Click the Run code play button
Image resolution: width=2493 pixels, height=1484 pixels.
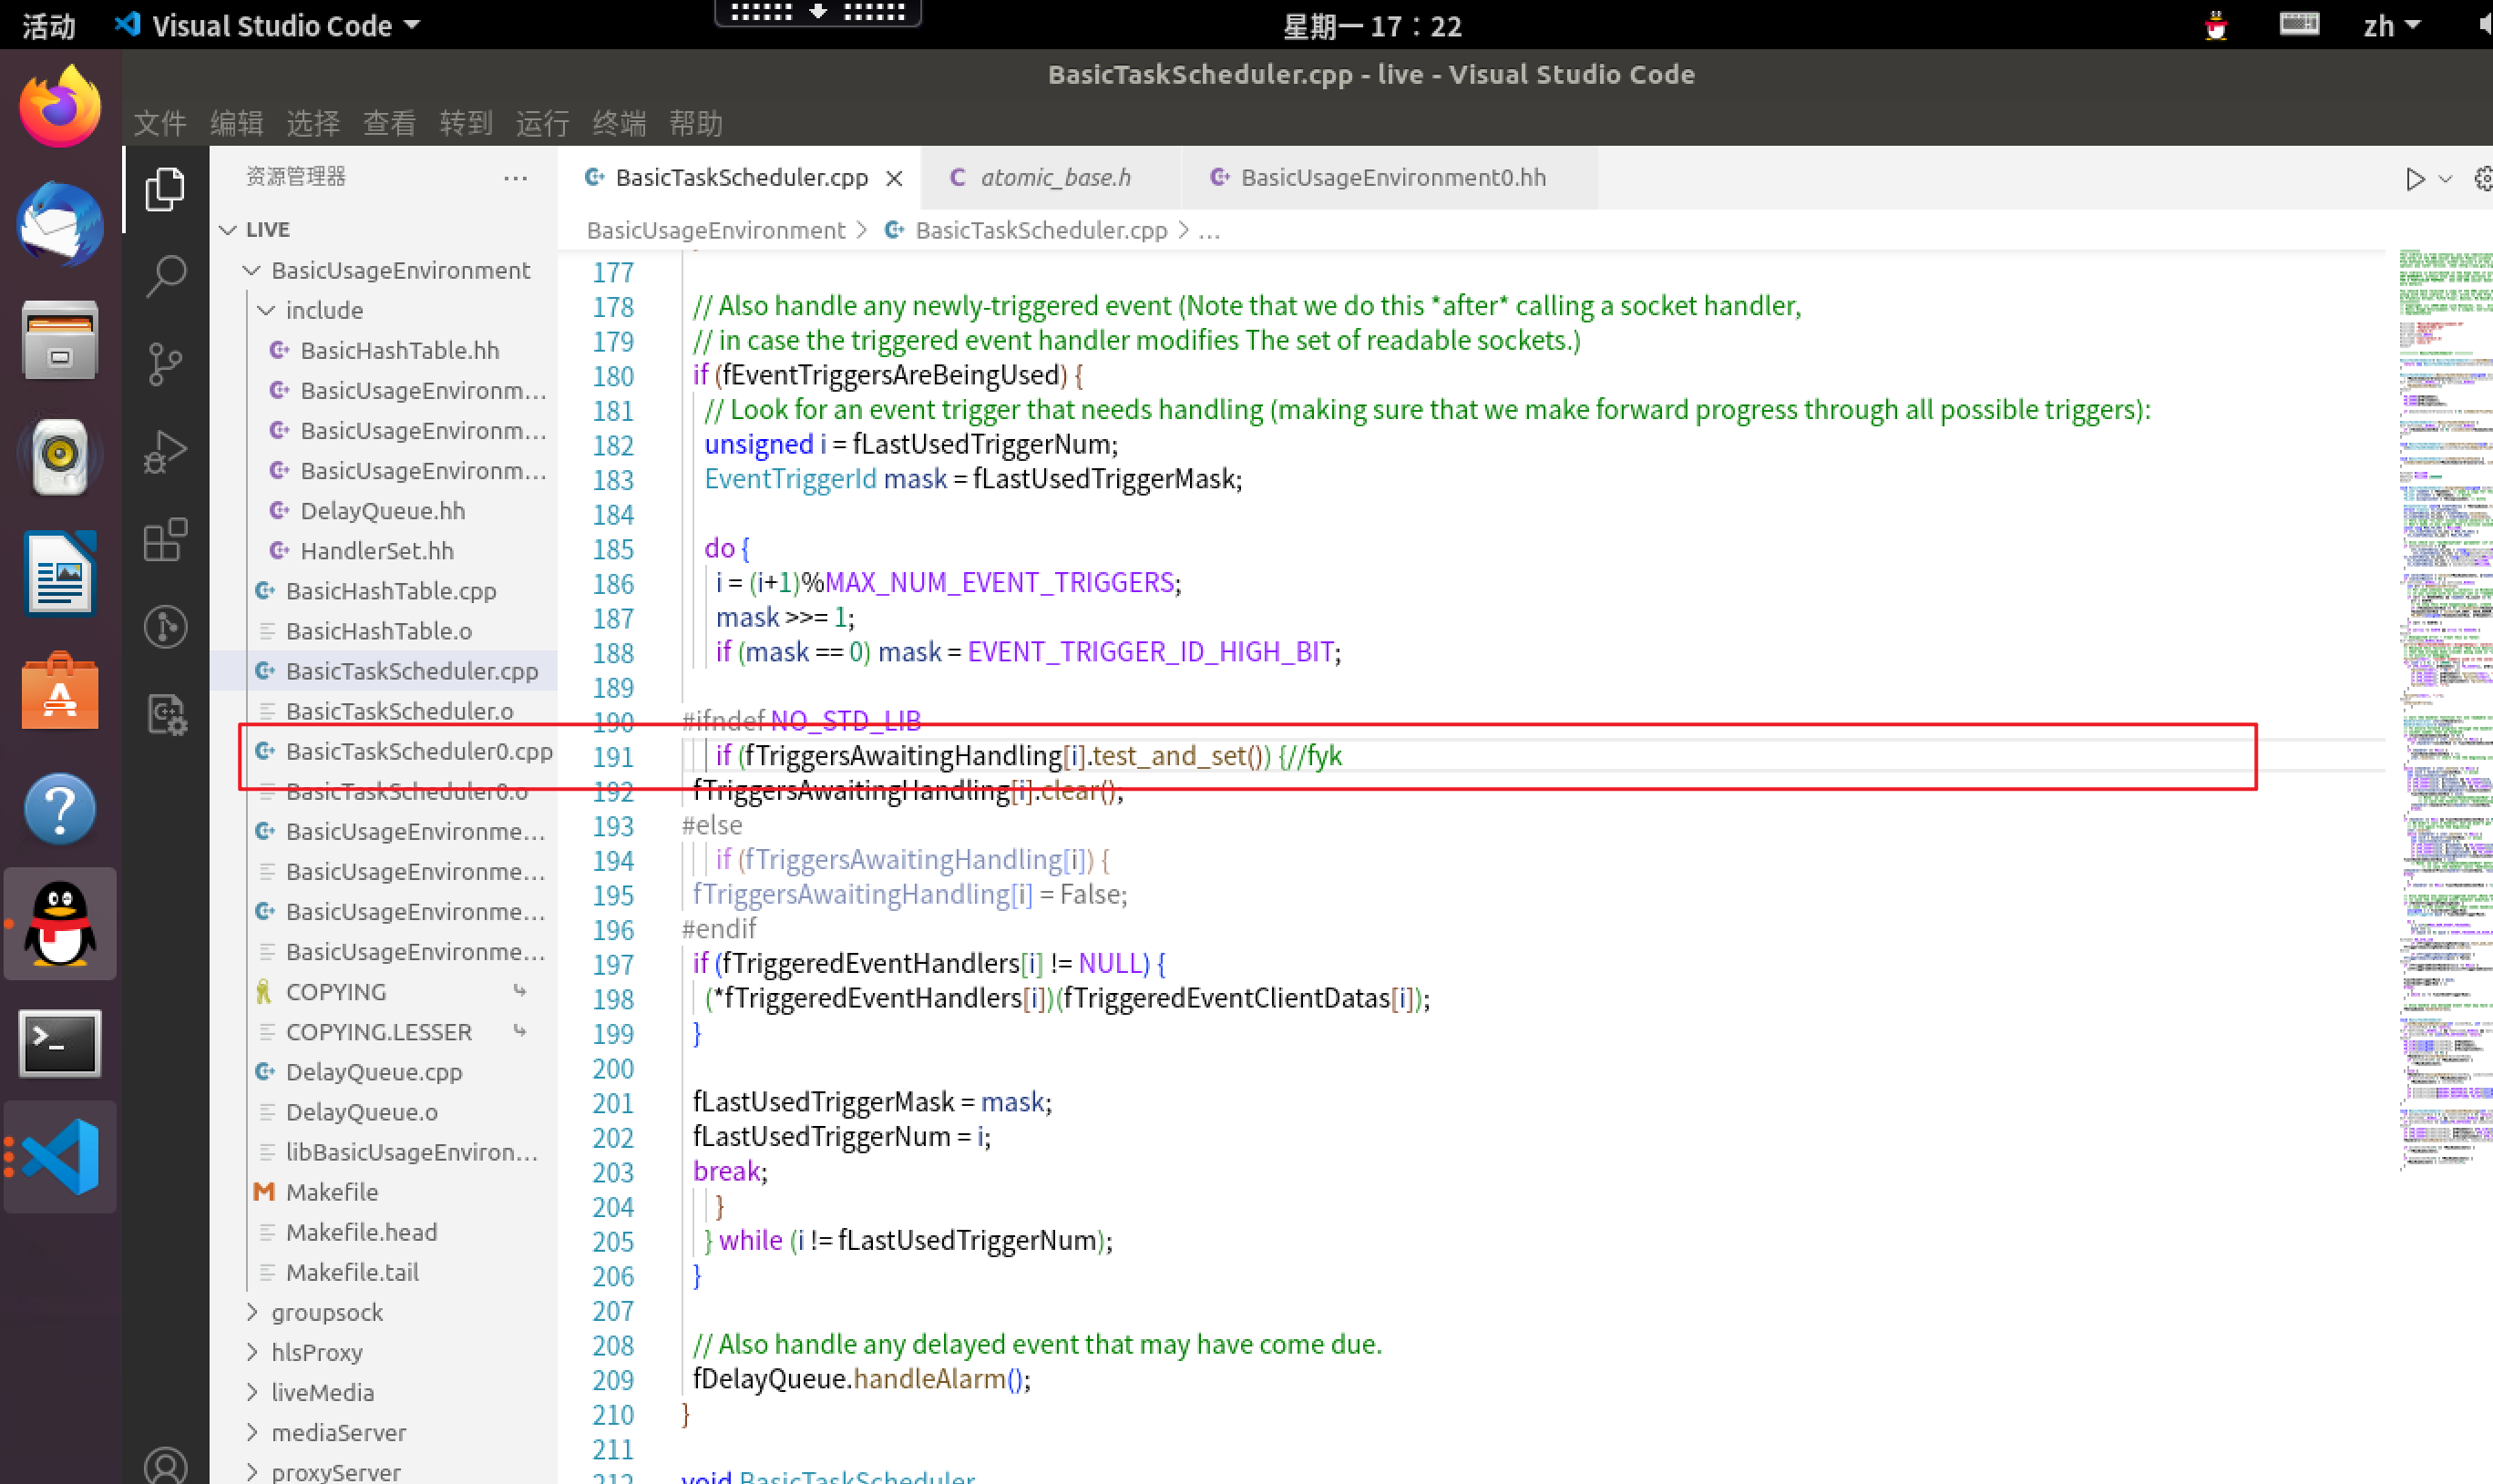pos(2414,179)
